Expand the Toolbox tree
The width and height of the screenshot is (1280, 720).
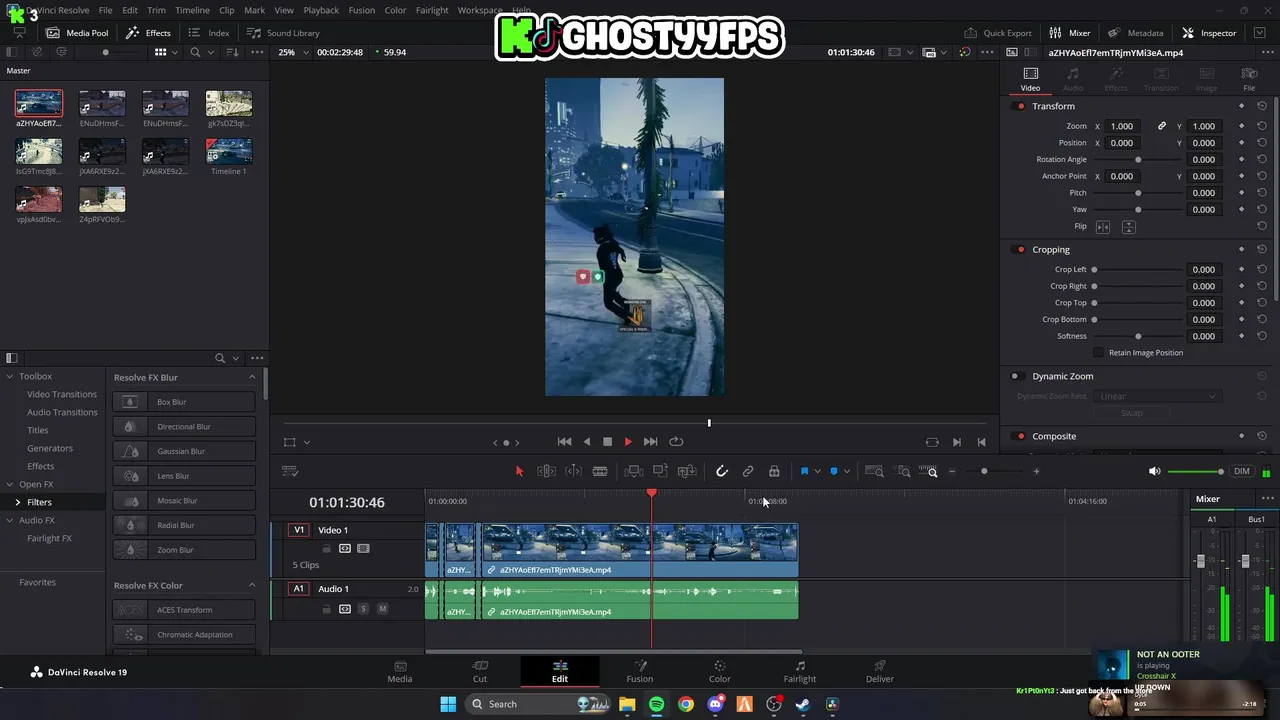(x=9, y=376)
